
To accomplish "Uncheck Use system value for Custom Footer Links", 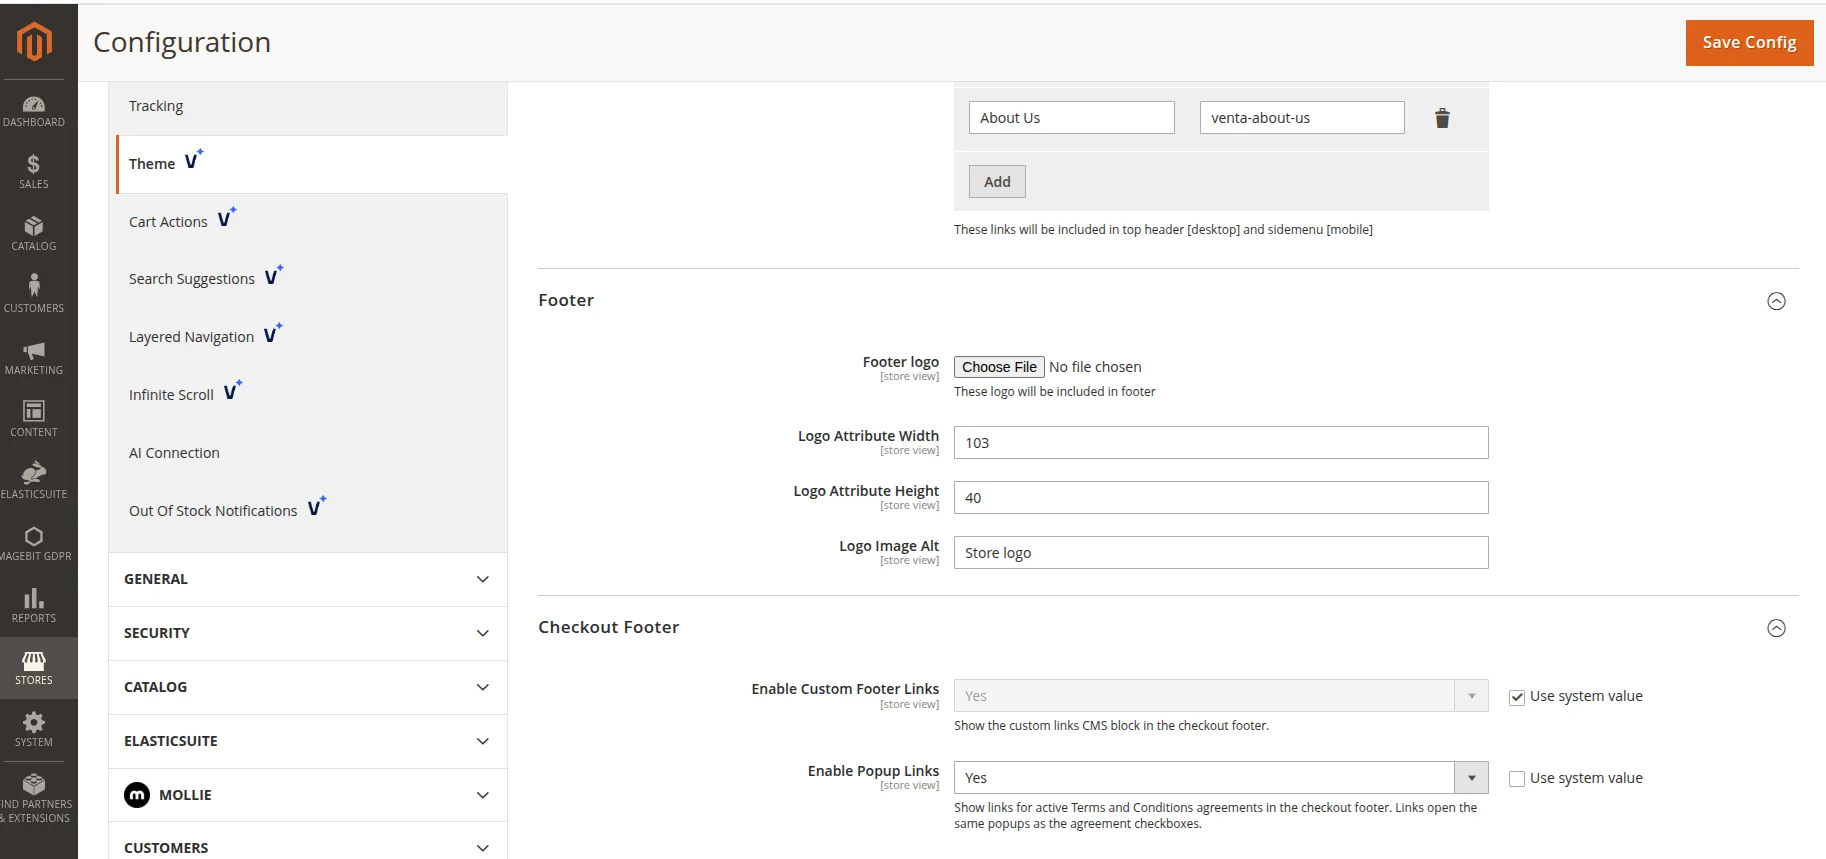I will [1517, 697].
